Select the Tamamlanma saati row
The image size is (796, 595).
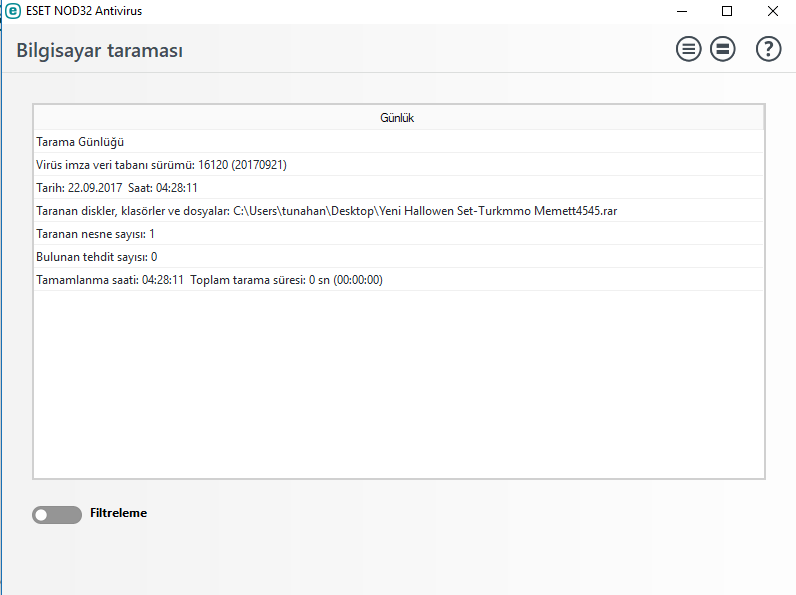(398, 280)
